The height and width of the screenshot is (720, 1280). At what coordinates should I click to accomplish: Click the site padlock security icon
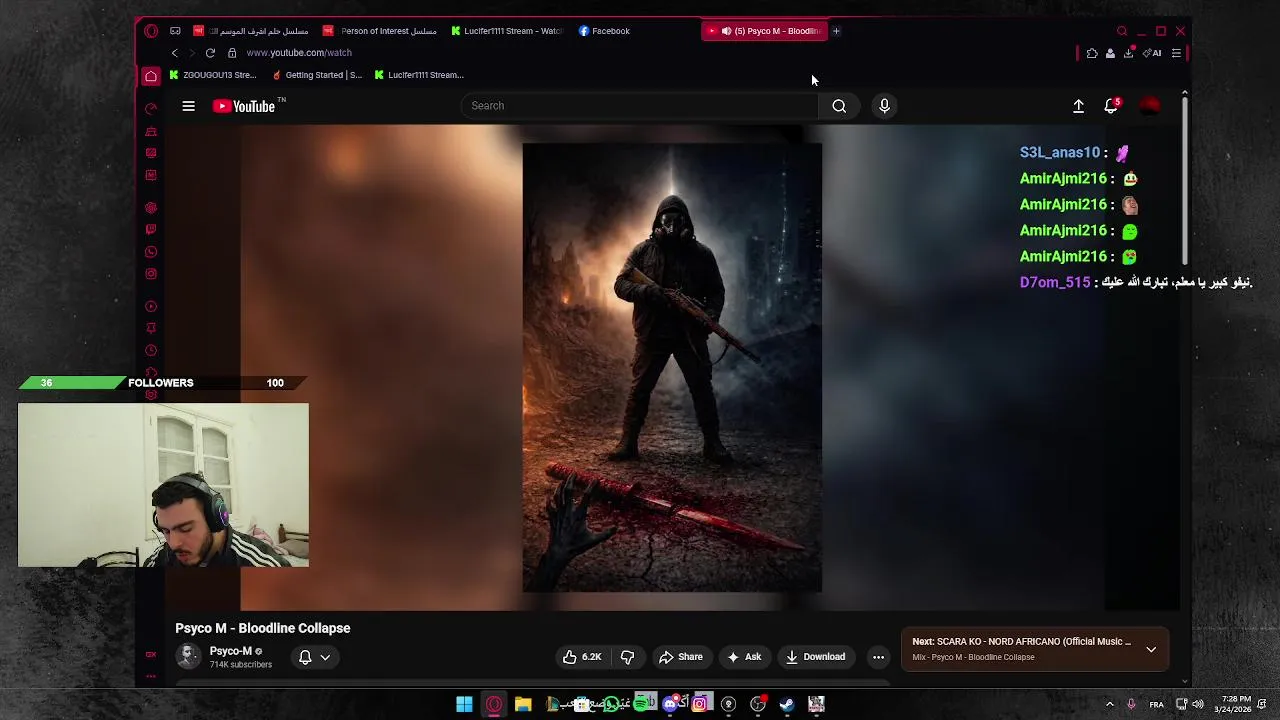232,53
